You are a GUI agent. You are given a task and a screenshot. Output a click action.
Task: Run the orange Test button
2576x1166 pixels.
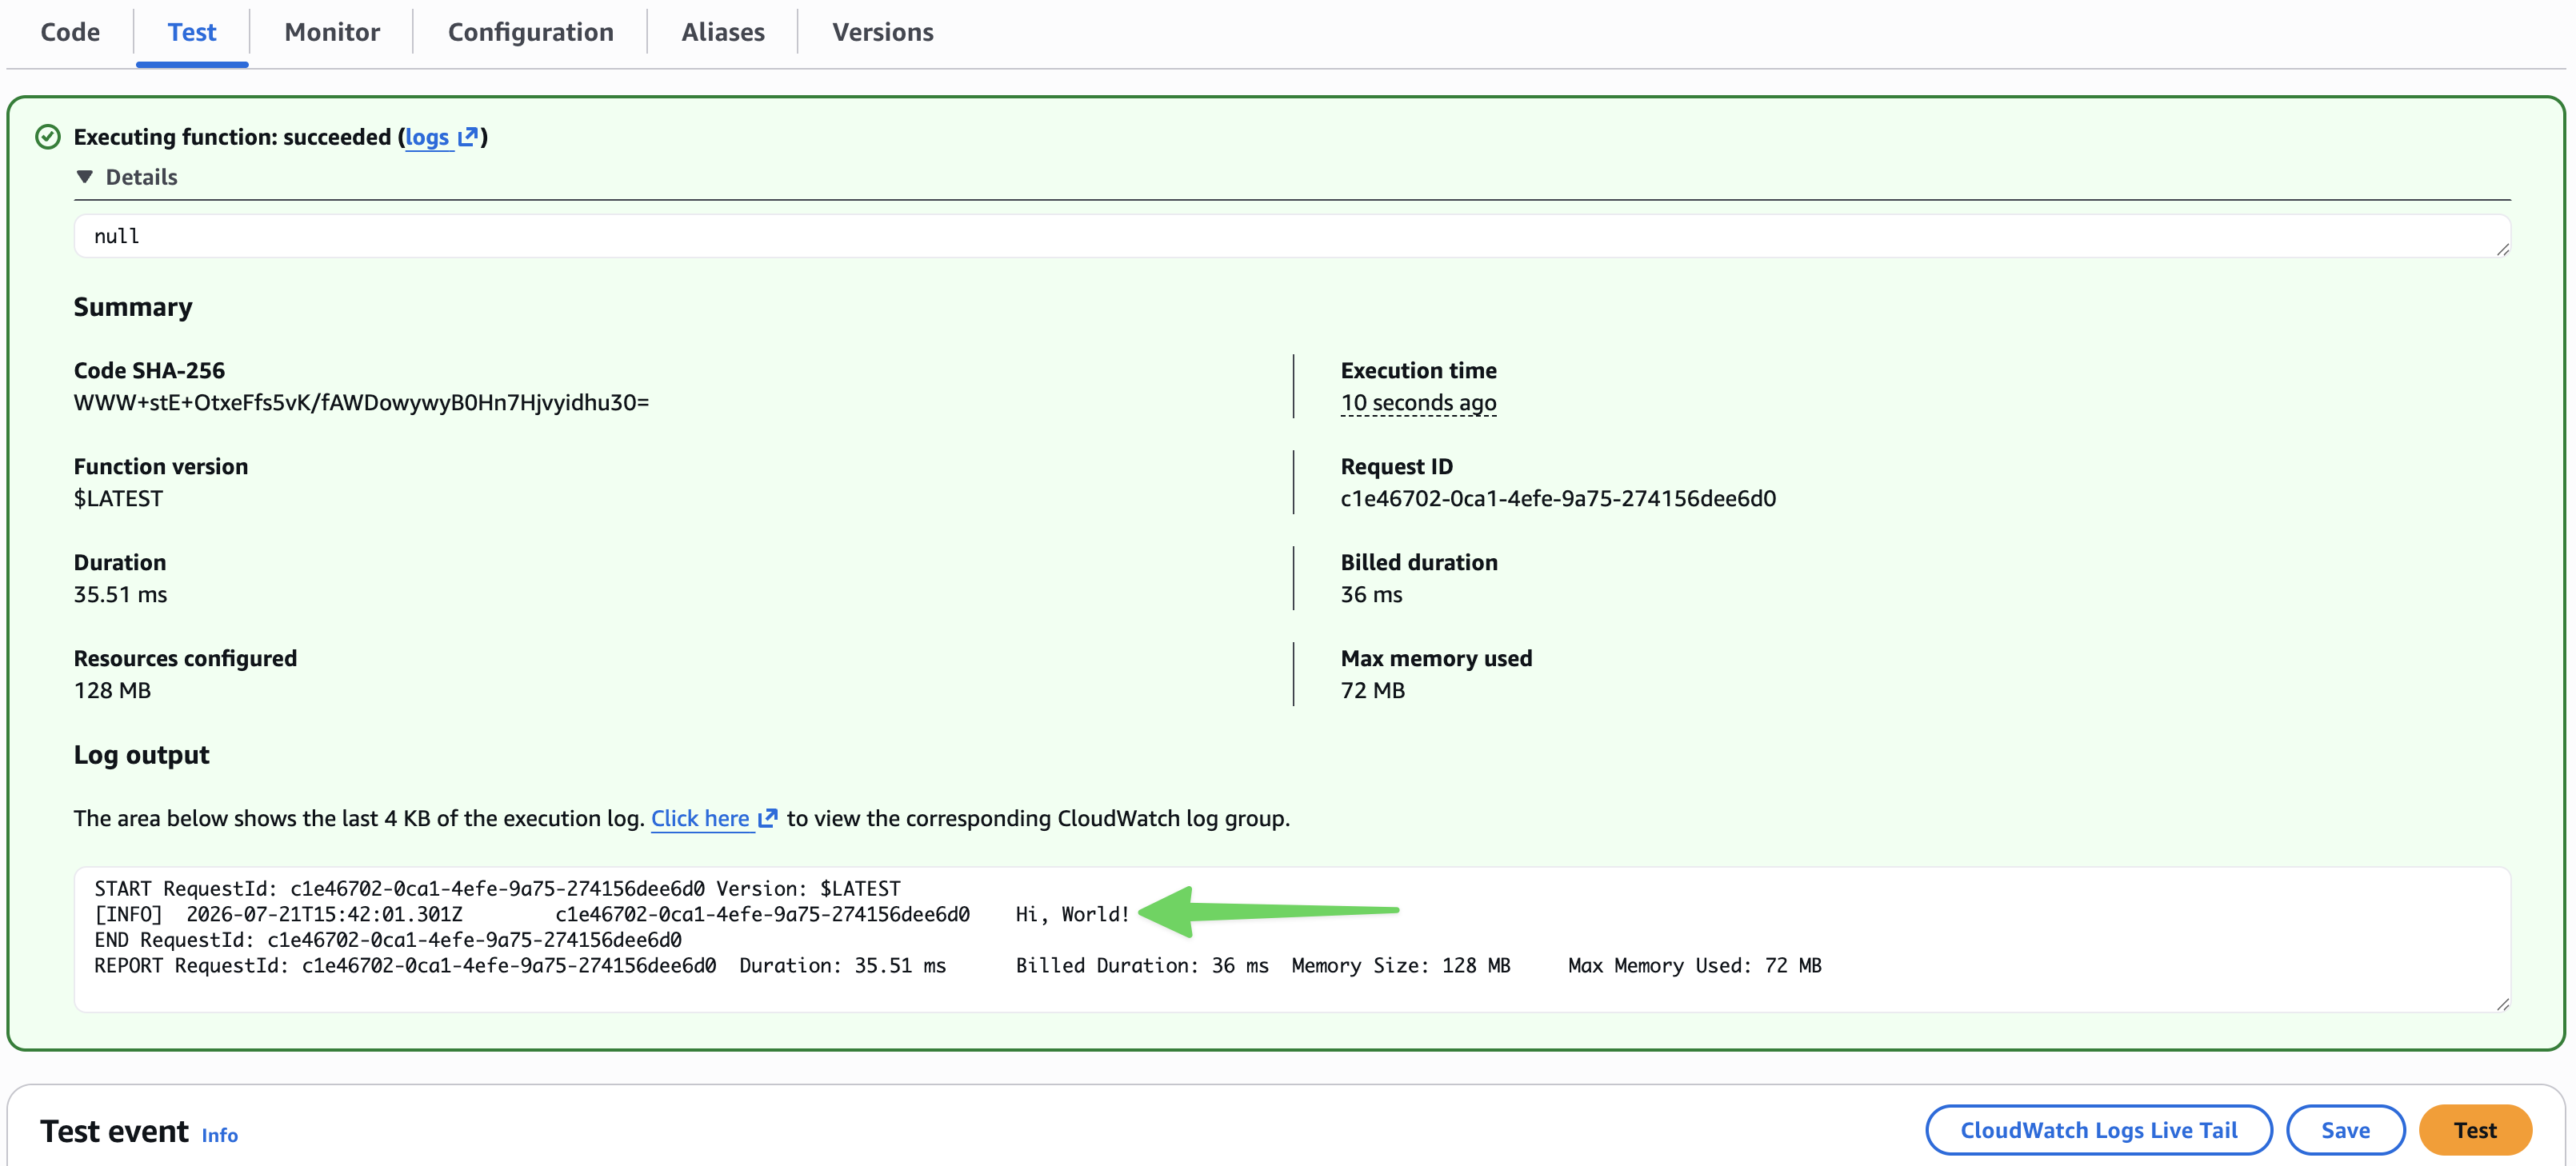pyautogui.click(x=2474, y=1130)
